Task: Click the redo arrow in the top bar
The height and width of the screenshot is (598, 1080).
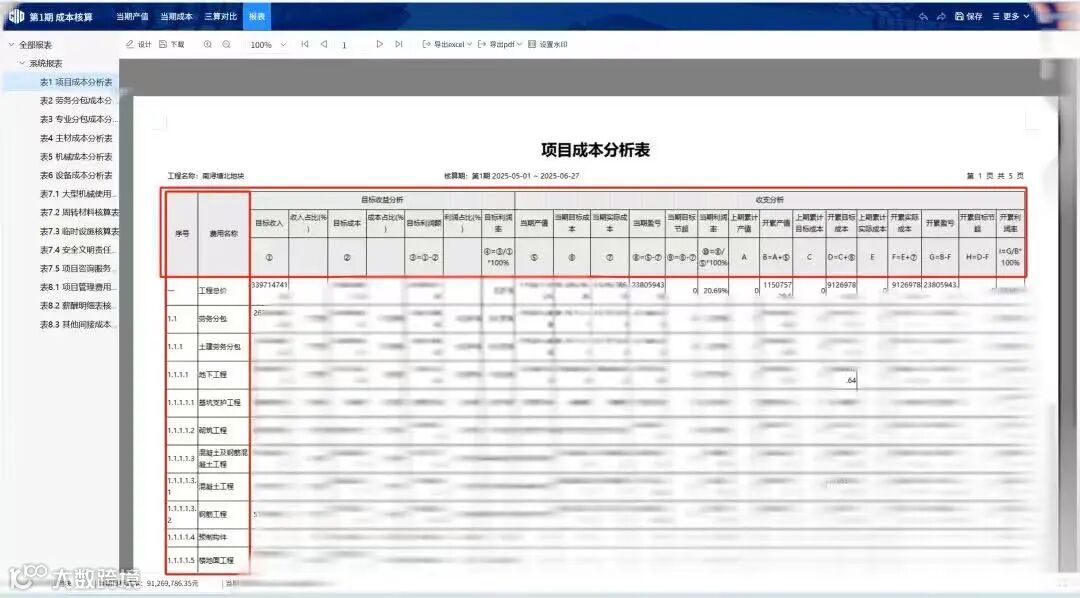Action: coord(941,16)
